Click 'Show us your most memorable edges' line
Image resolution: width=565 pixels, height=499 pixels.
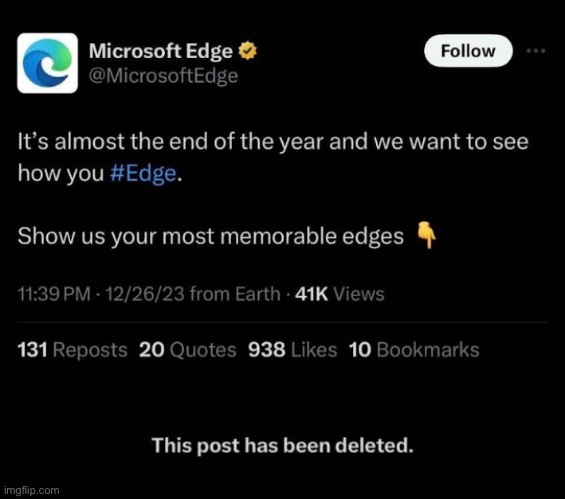[x=210, y=237]
